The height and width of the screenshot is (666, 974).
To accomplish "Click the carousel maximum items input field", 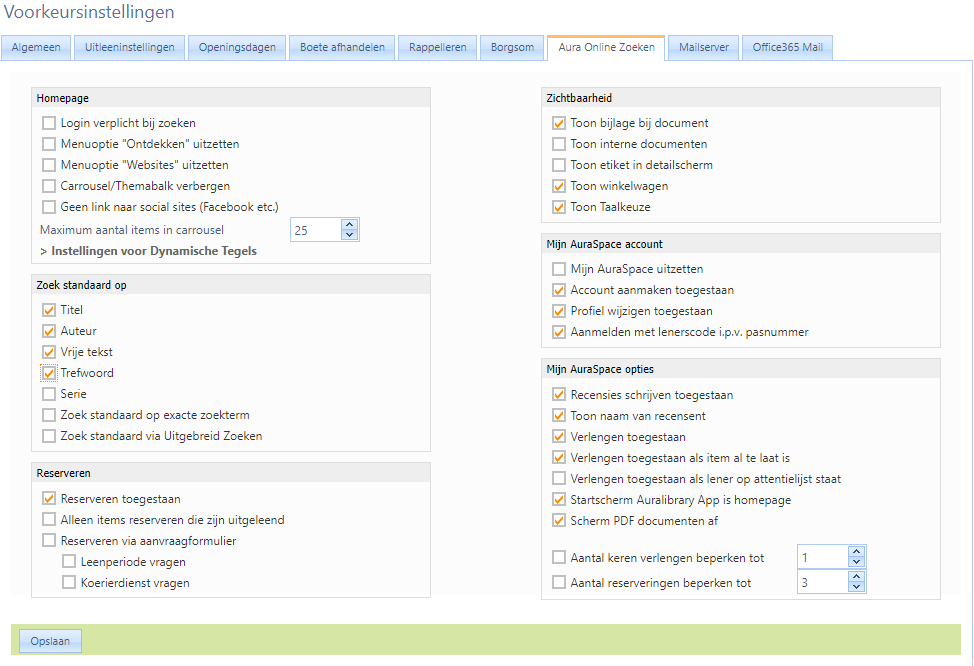I will (x=314, y=231).
